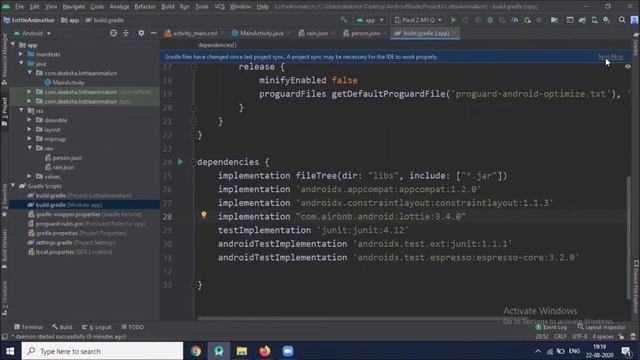640x360 pixels.
Task: Click the Windows Start button
Action: tap(10, 351)
